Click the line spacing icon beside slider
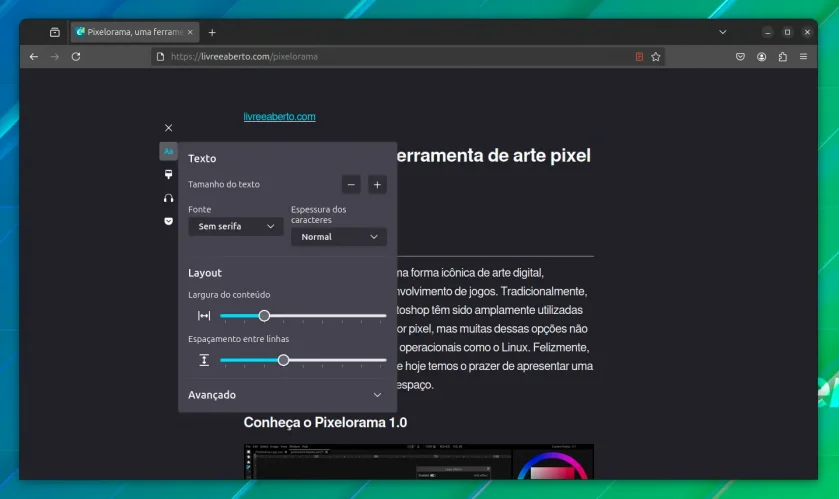Image resolution: width=840 pixels, height=499 pixels. [204, 360]
